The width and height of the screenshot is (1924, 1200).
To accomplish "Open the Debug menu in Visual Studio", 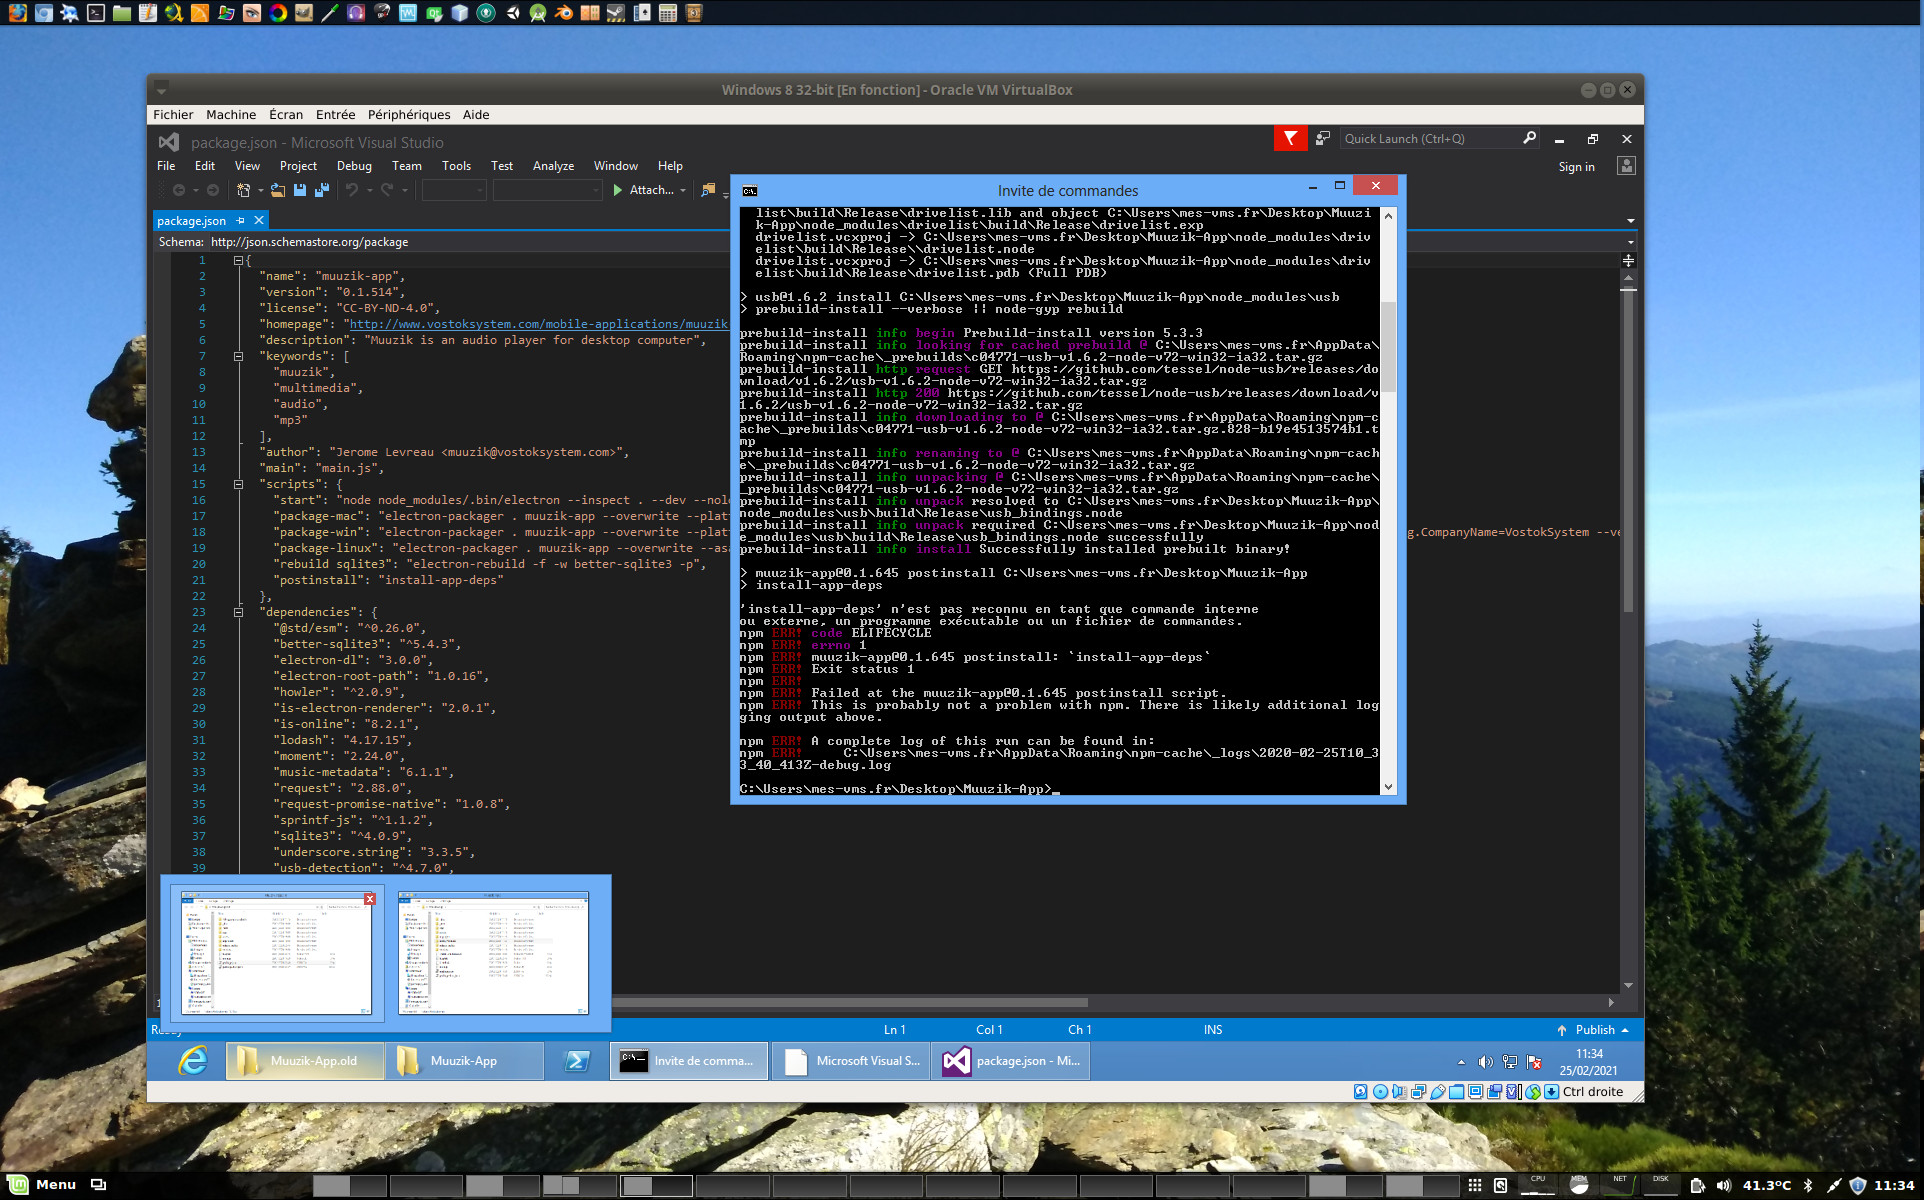I will point(354,166).
